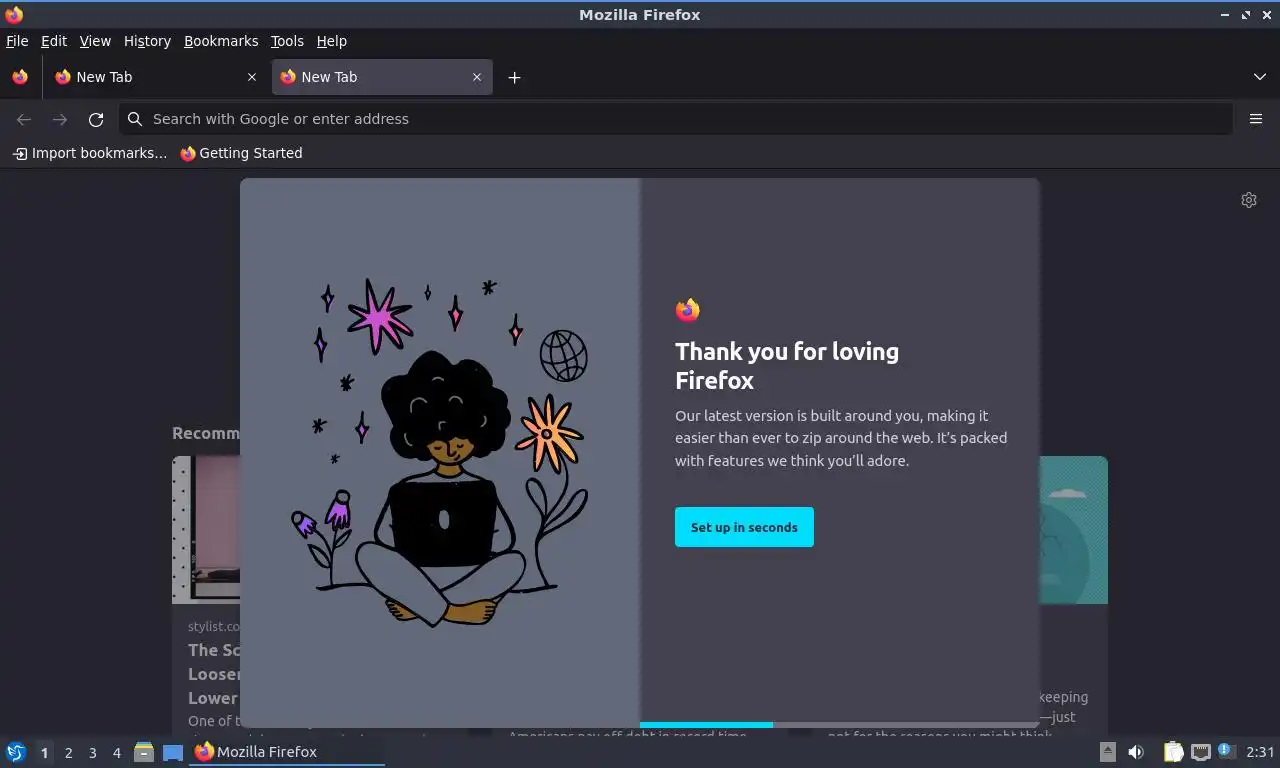Click the removable media eject tray icon
The image size is (1280, 768).
tap(1108, 752)
